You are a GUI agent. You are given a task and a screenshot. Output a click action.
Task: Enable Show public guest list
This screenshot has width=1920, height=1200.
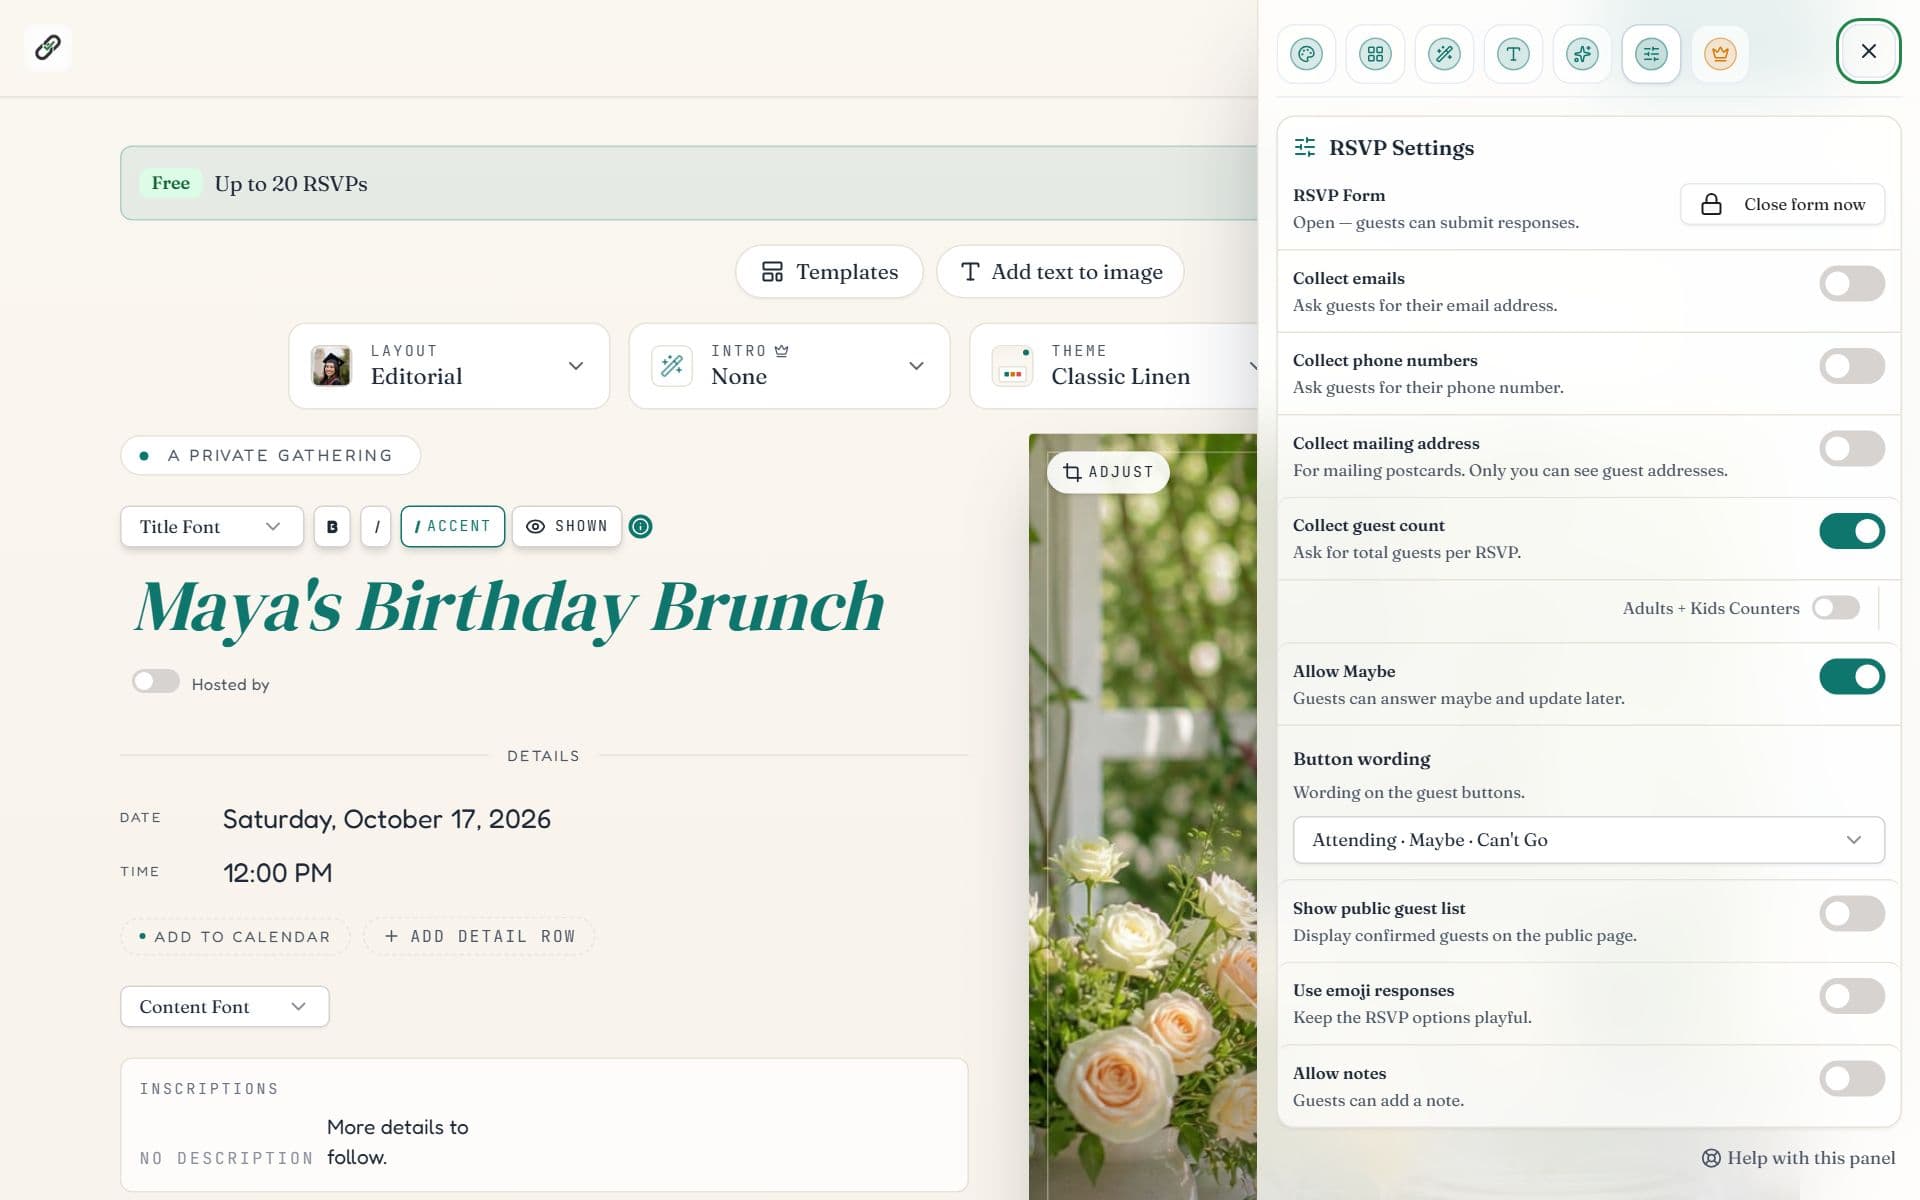pyautogui.click(x=1852, y=914)
